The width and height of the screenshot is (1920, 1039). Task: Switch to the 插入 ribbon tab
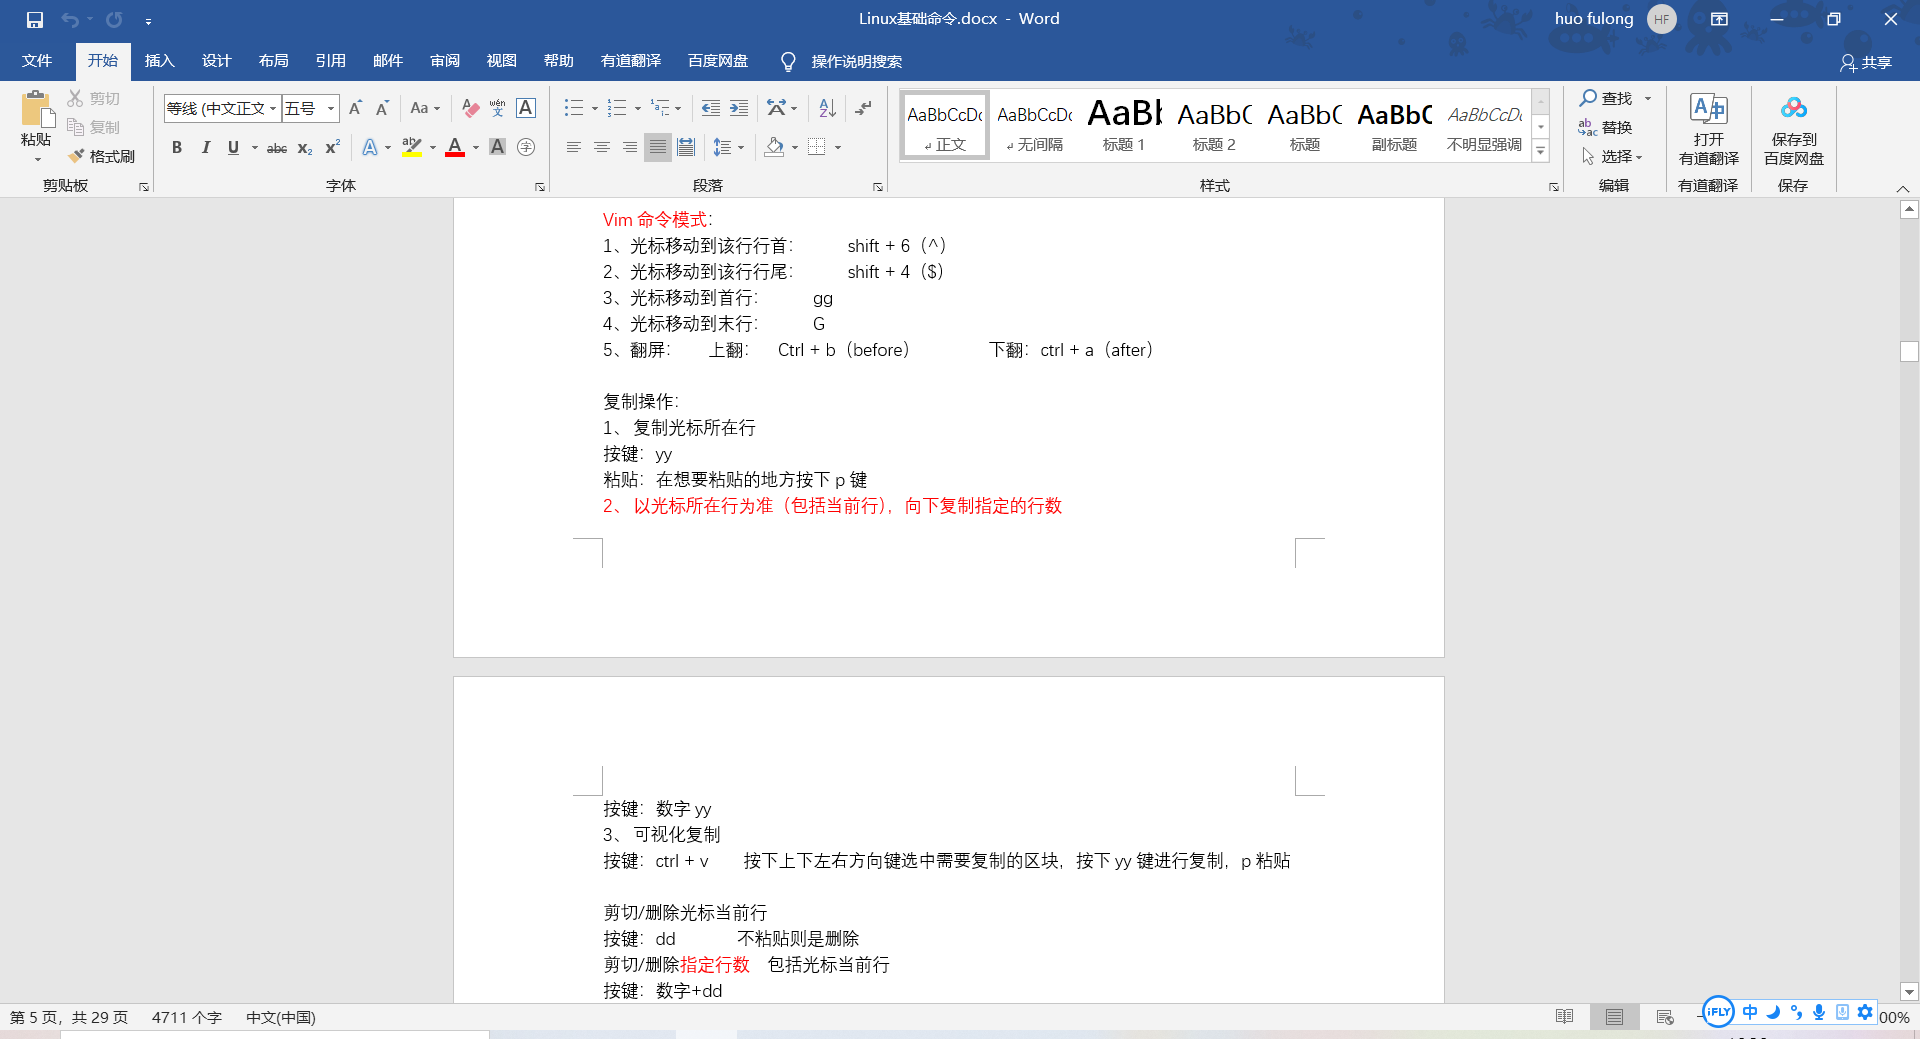point(159,61)
